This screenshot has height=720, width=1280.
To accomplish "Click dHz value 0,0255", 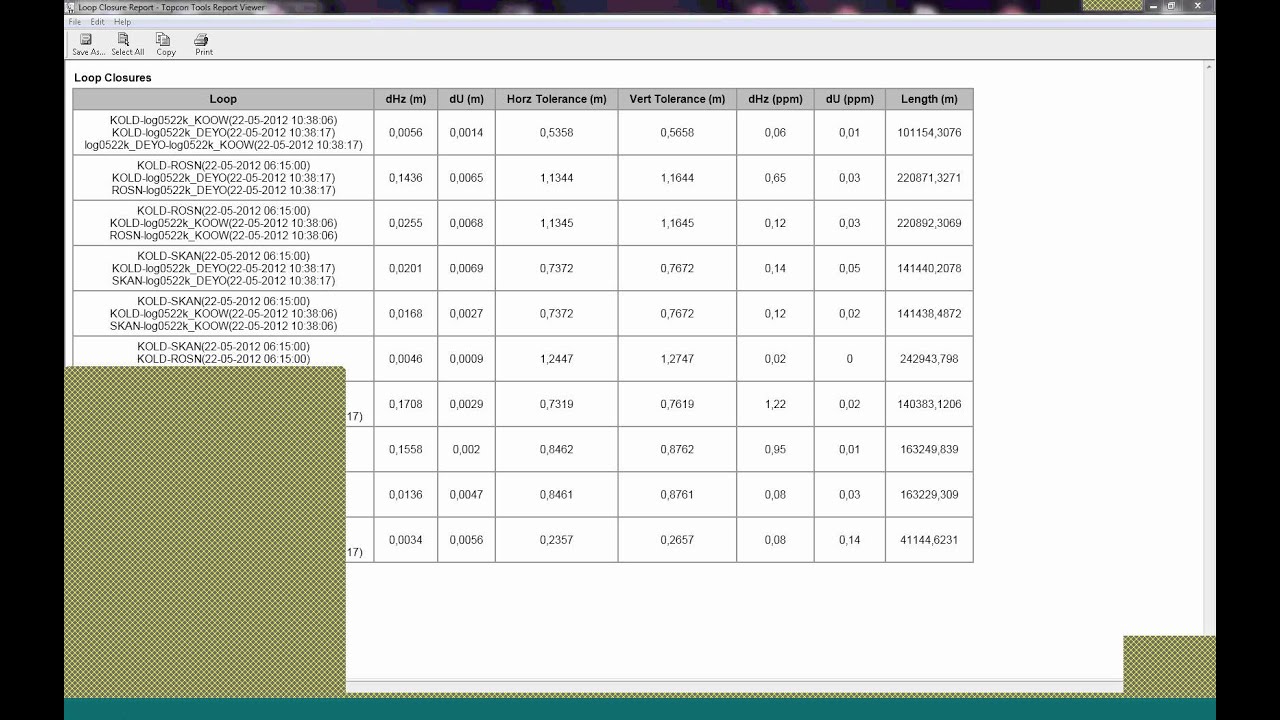I will (x=406, y=223).
